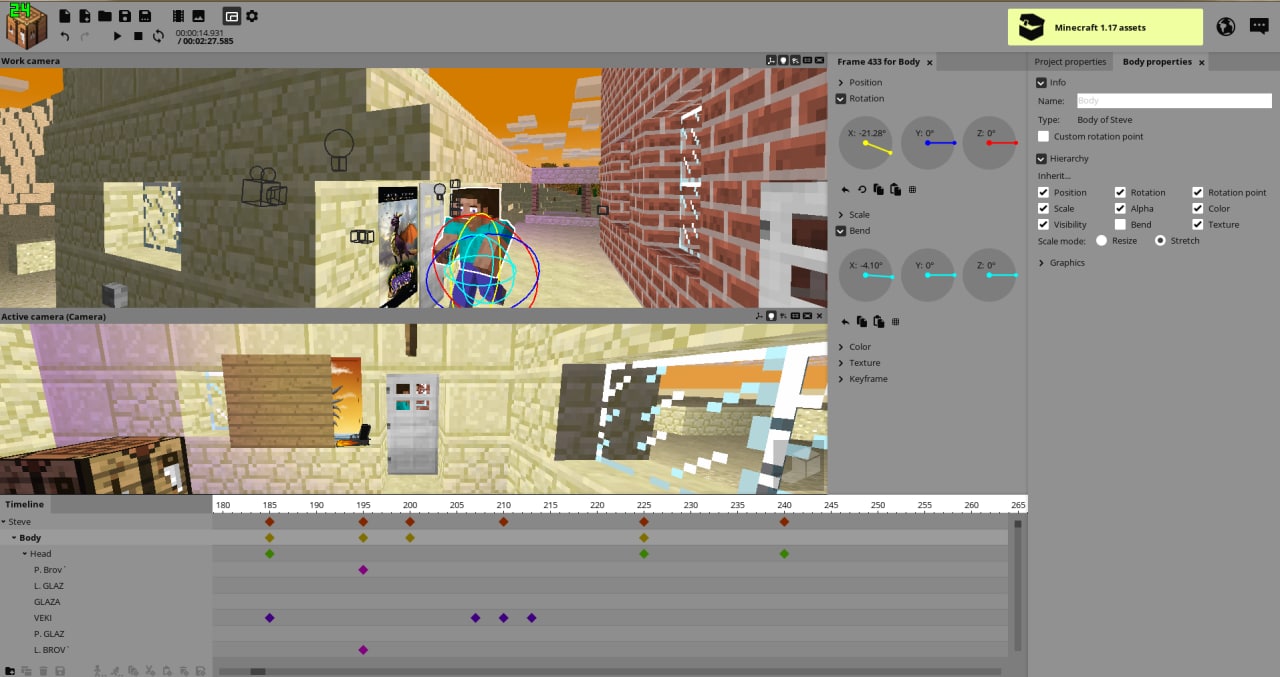Click the Name input field
The image size is (1280, 677).
click(1174, 100)
